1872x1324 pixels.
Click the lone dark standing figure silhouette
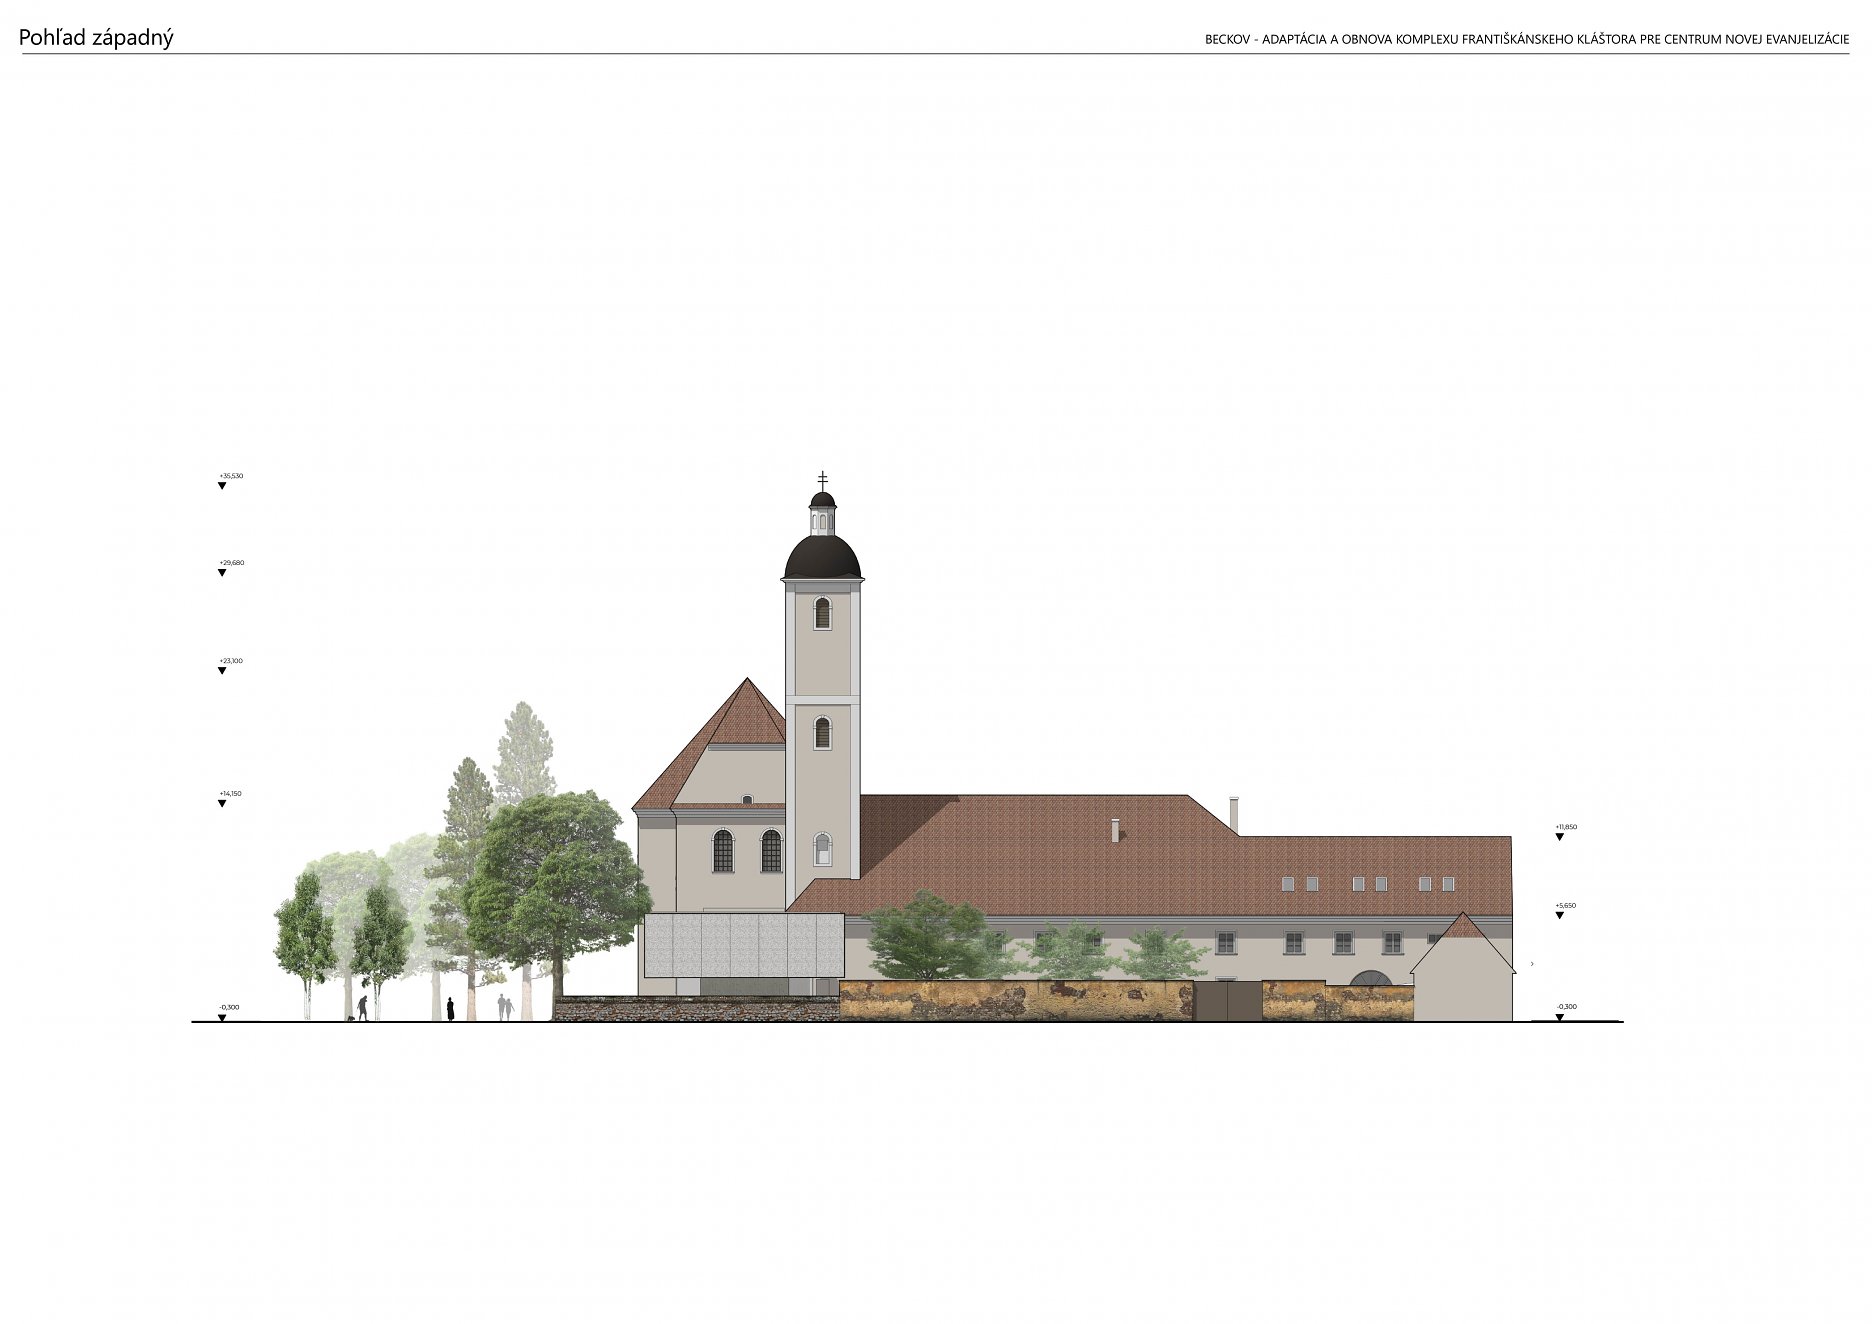tap(451, 1008)
